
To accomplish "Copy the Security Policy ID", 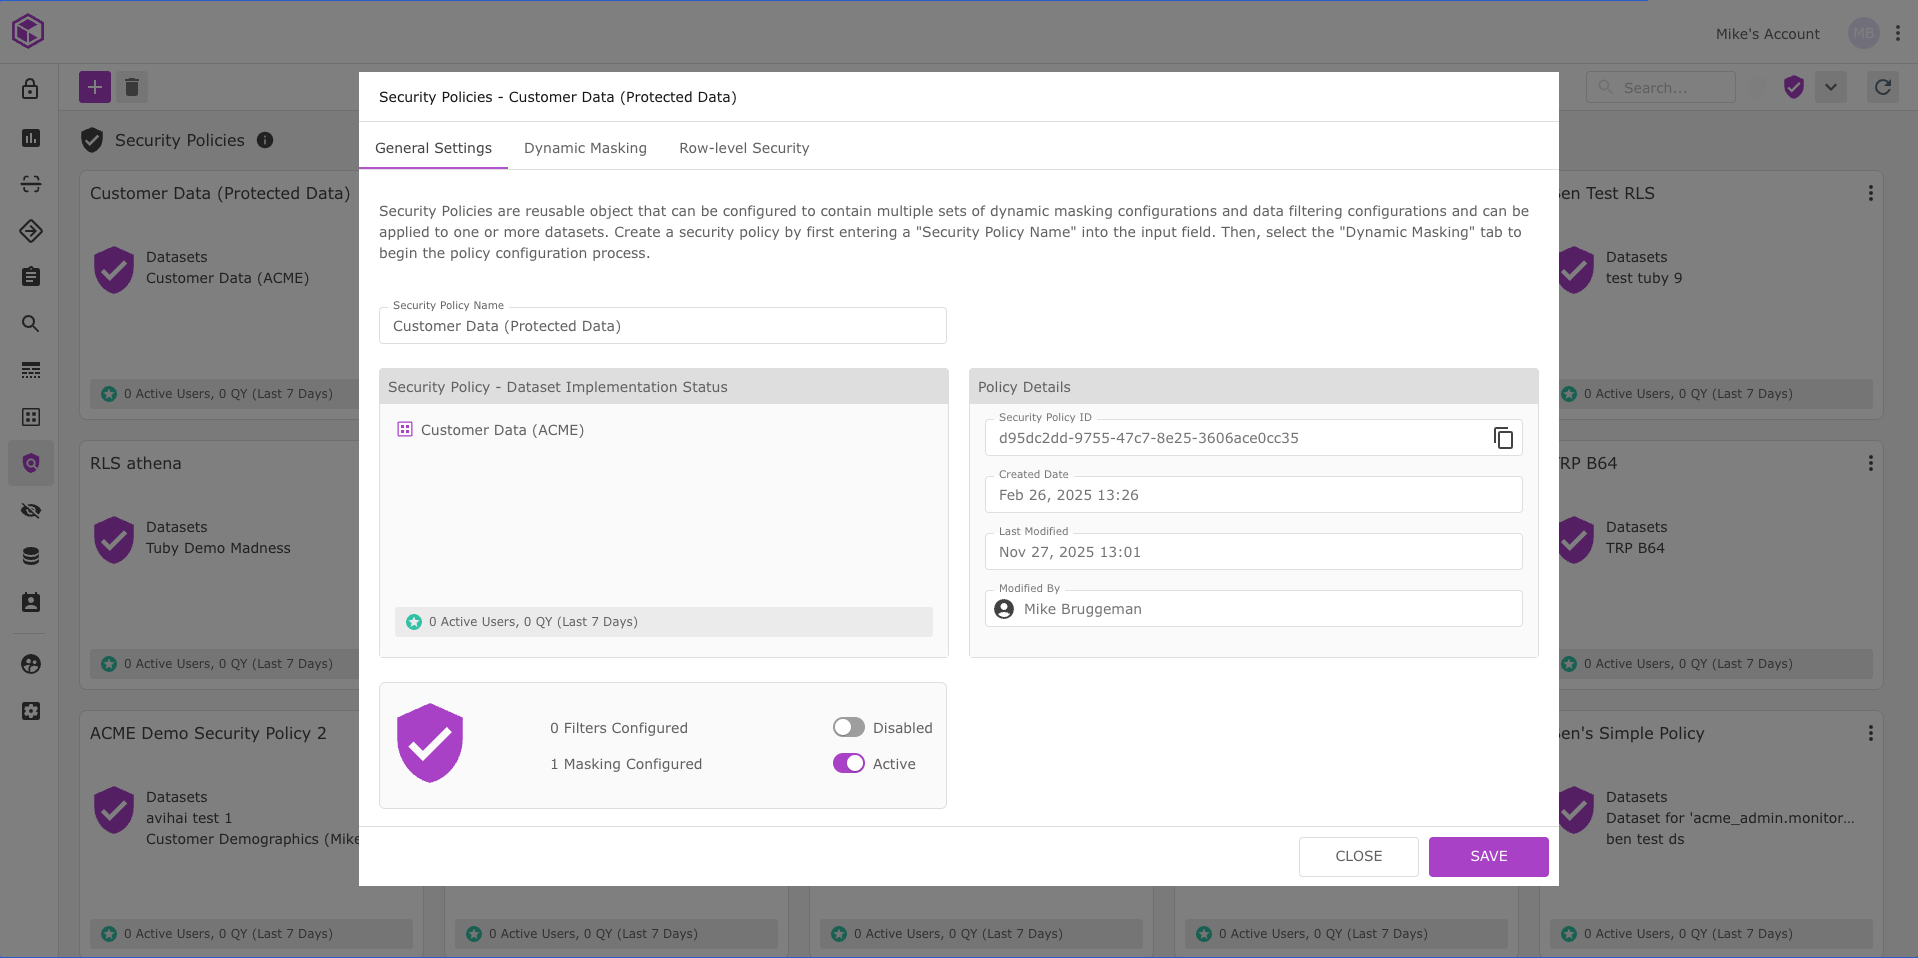I will pos(1503,438).
